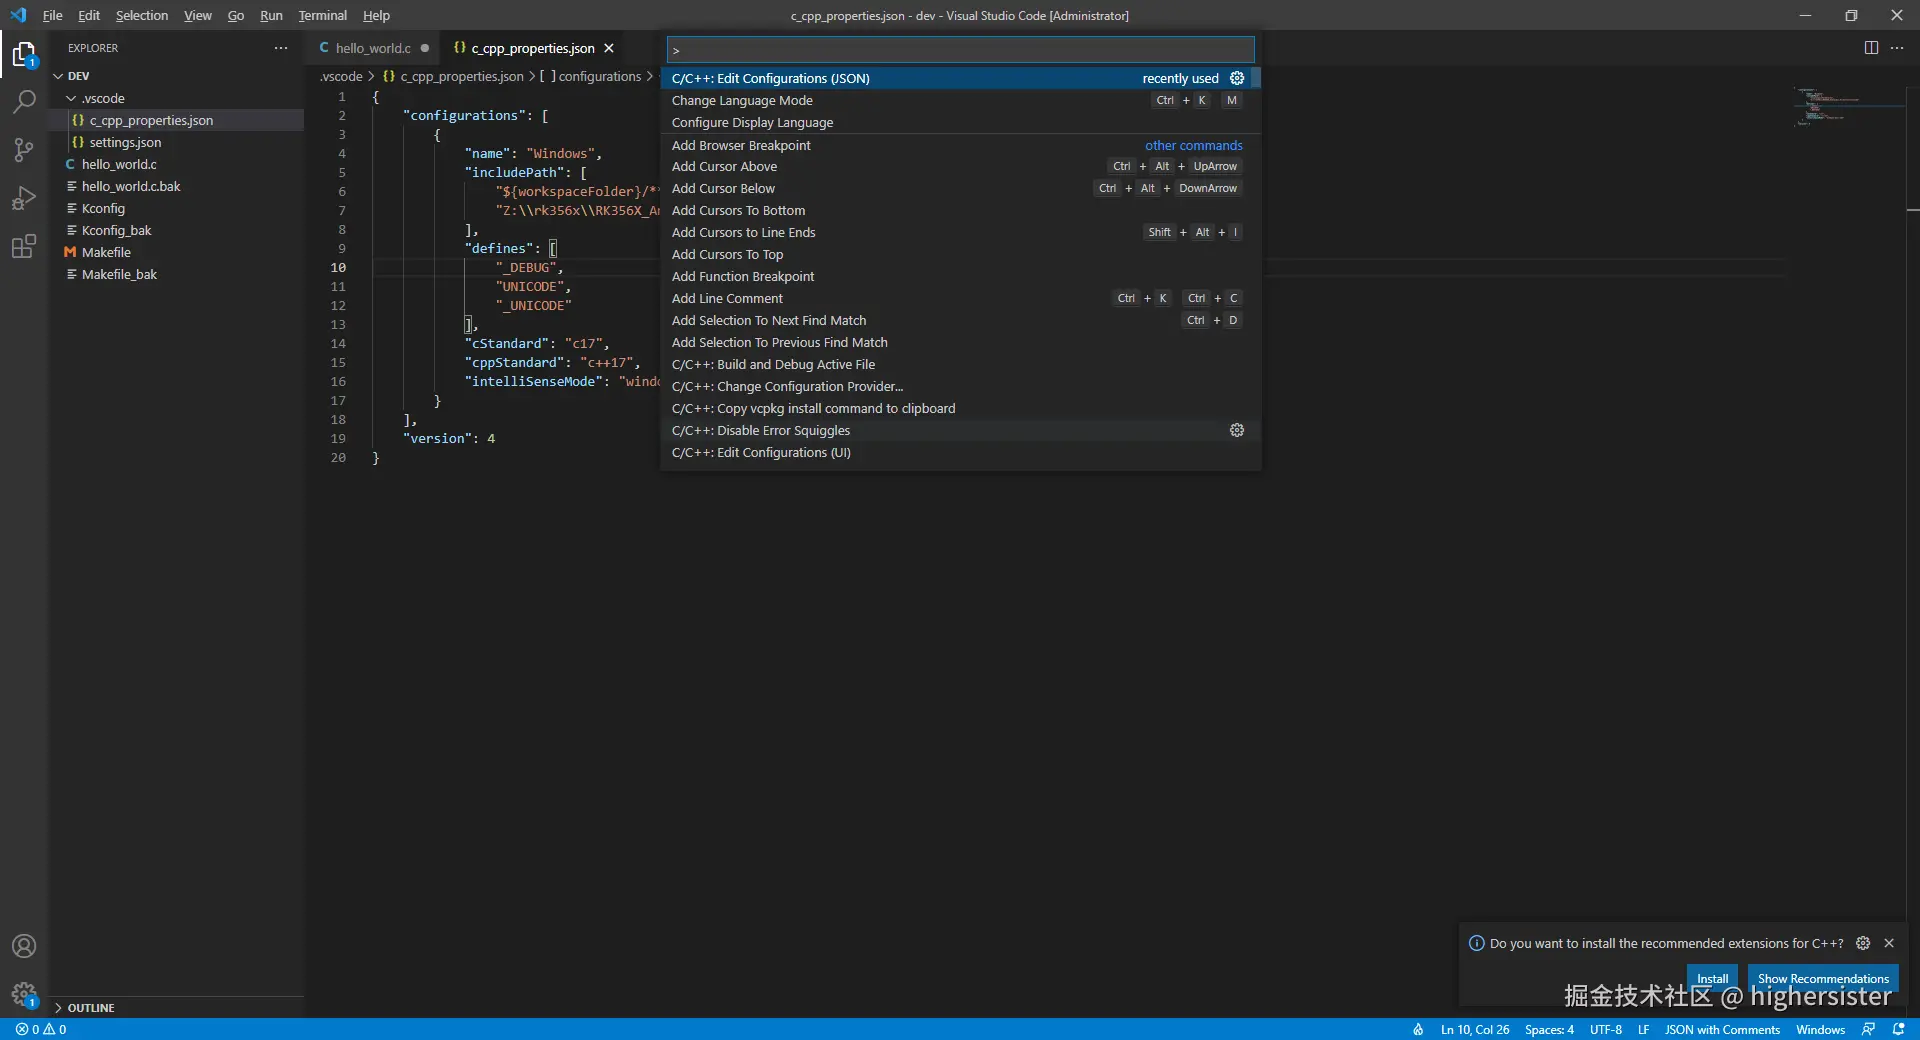Screen dimensions: 1920x1040
Task: Run C/C++: Edit Configurations (JSON) command
Action: [960, 78]
